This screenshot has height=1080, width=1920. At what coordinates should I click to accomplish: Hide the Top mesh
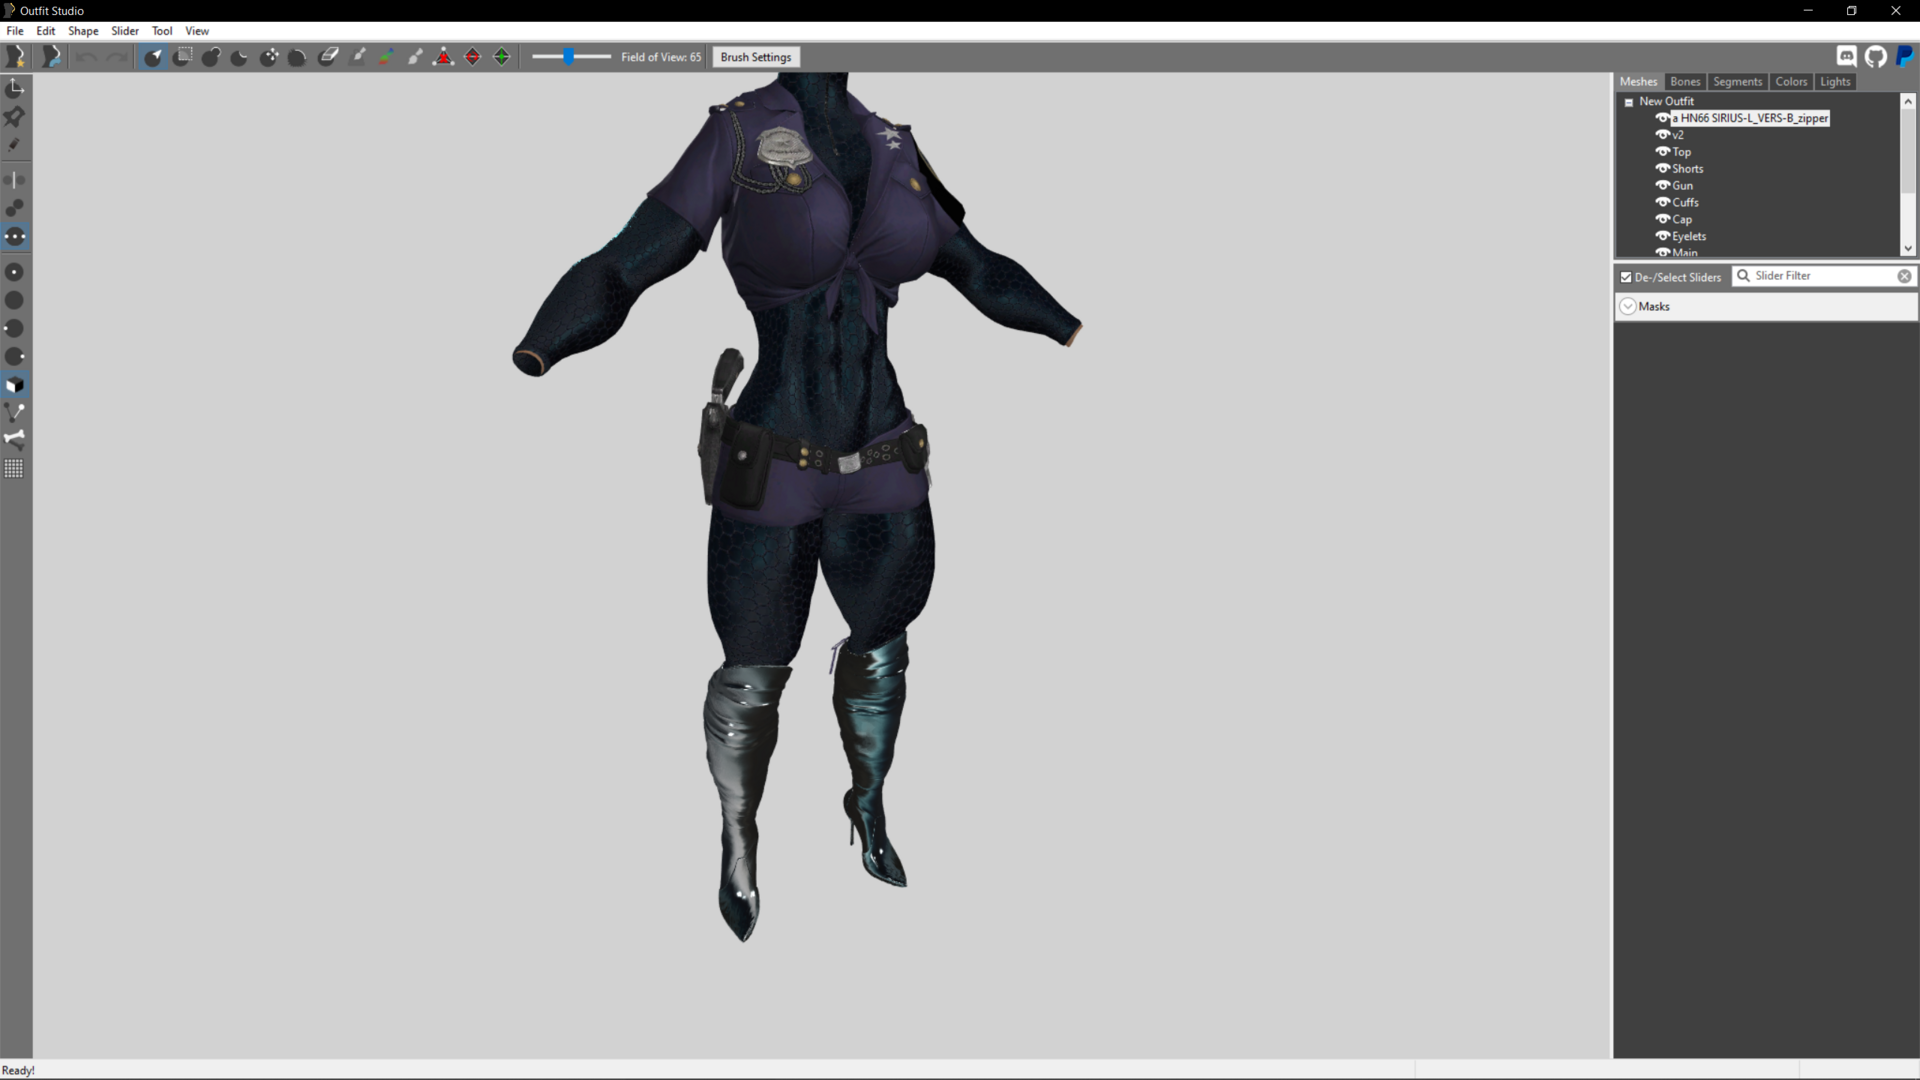click(x=1663, y=152)
